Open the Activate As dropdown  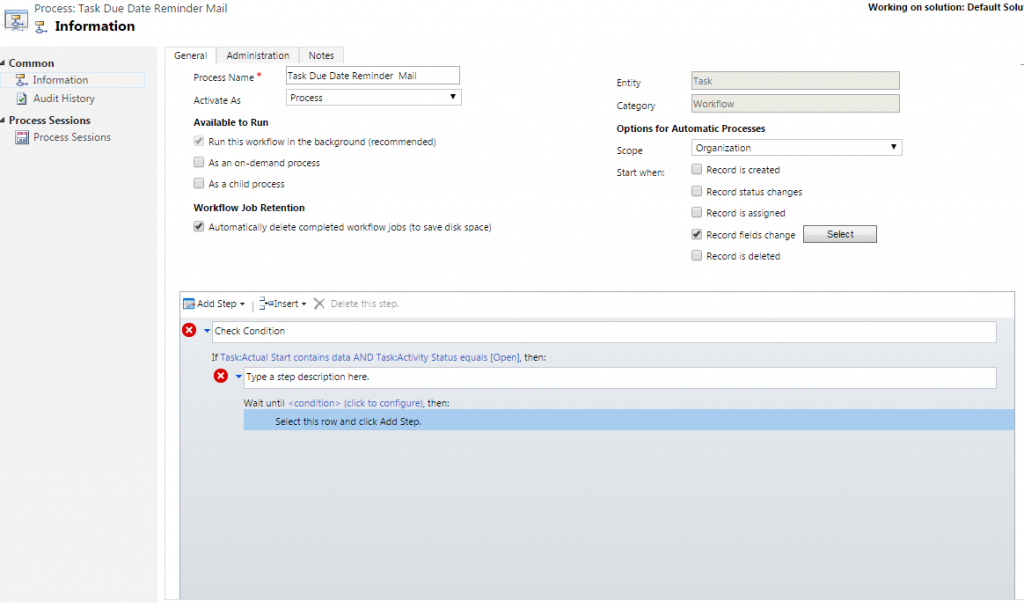pyautogui.click(x=374, y=97)
